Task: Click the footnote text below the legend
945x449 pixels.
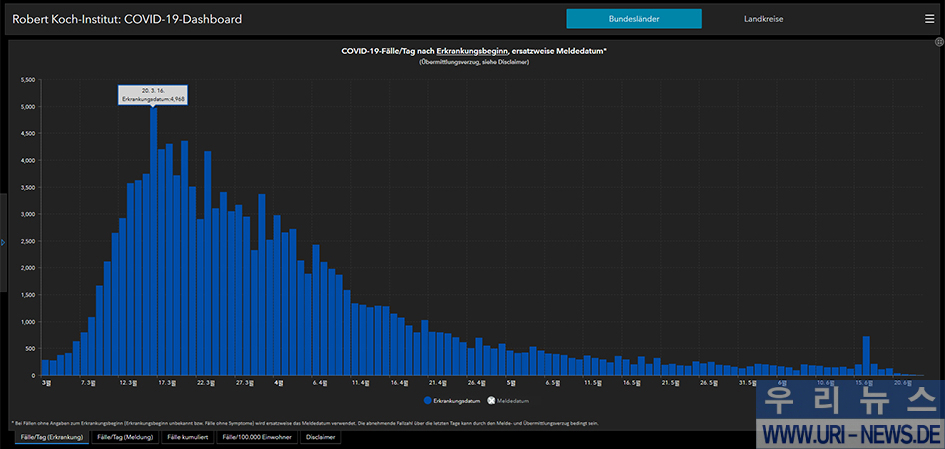Action: (x=304, y=423)
